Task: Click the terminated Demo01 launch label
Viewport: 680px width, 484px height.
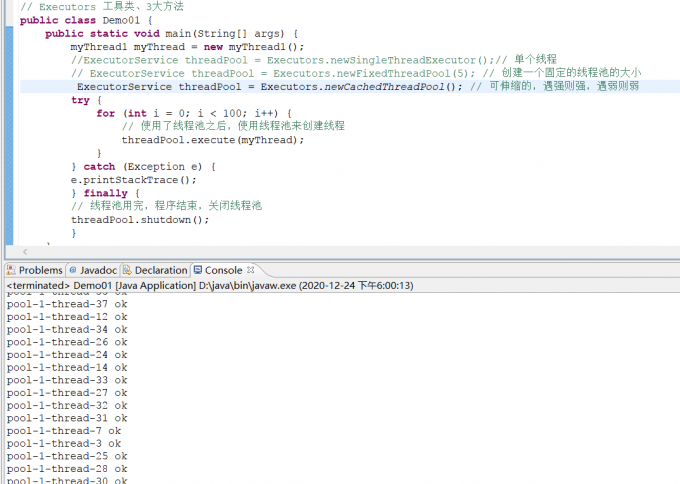Action: click(x=210, y=285)
